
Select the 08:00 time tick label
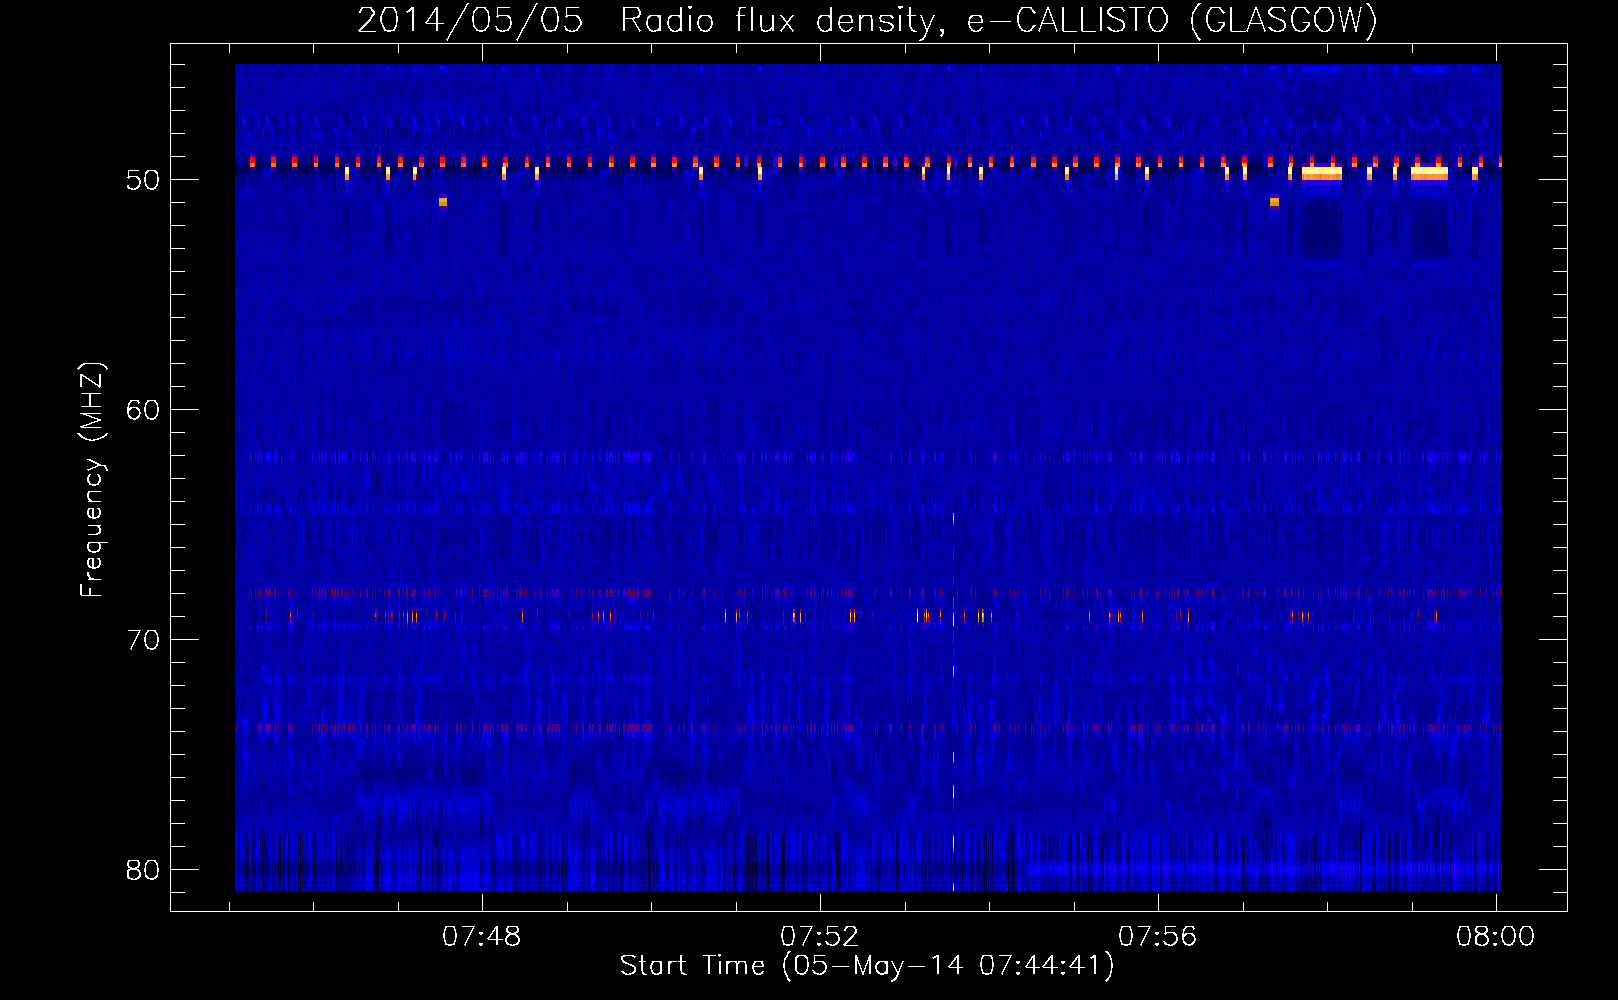click(1496, 937)
